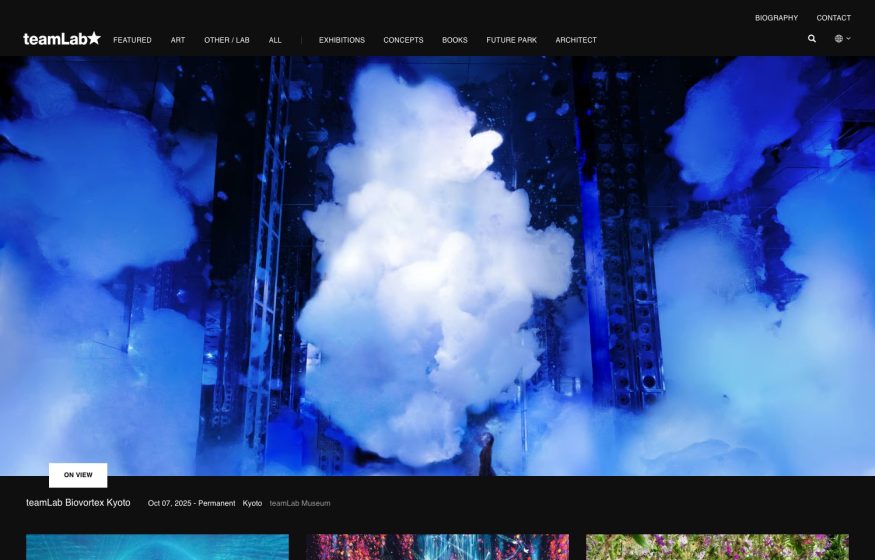This screenshot has height=560, width=875.
Task: Open the search magnifier icon
Action: click(811, 38)
